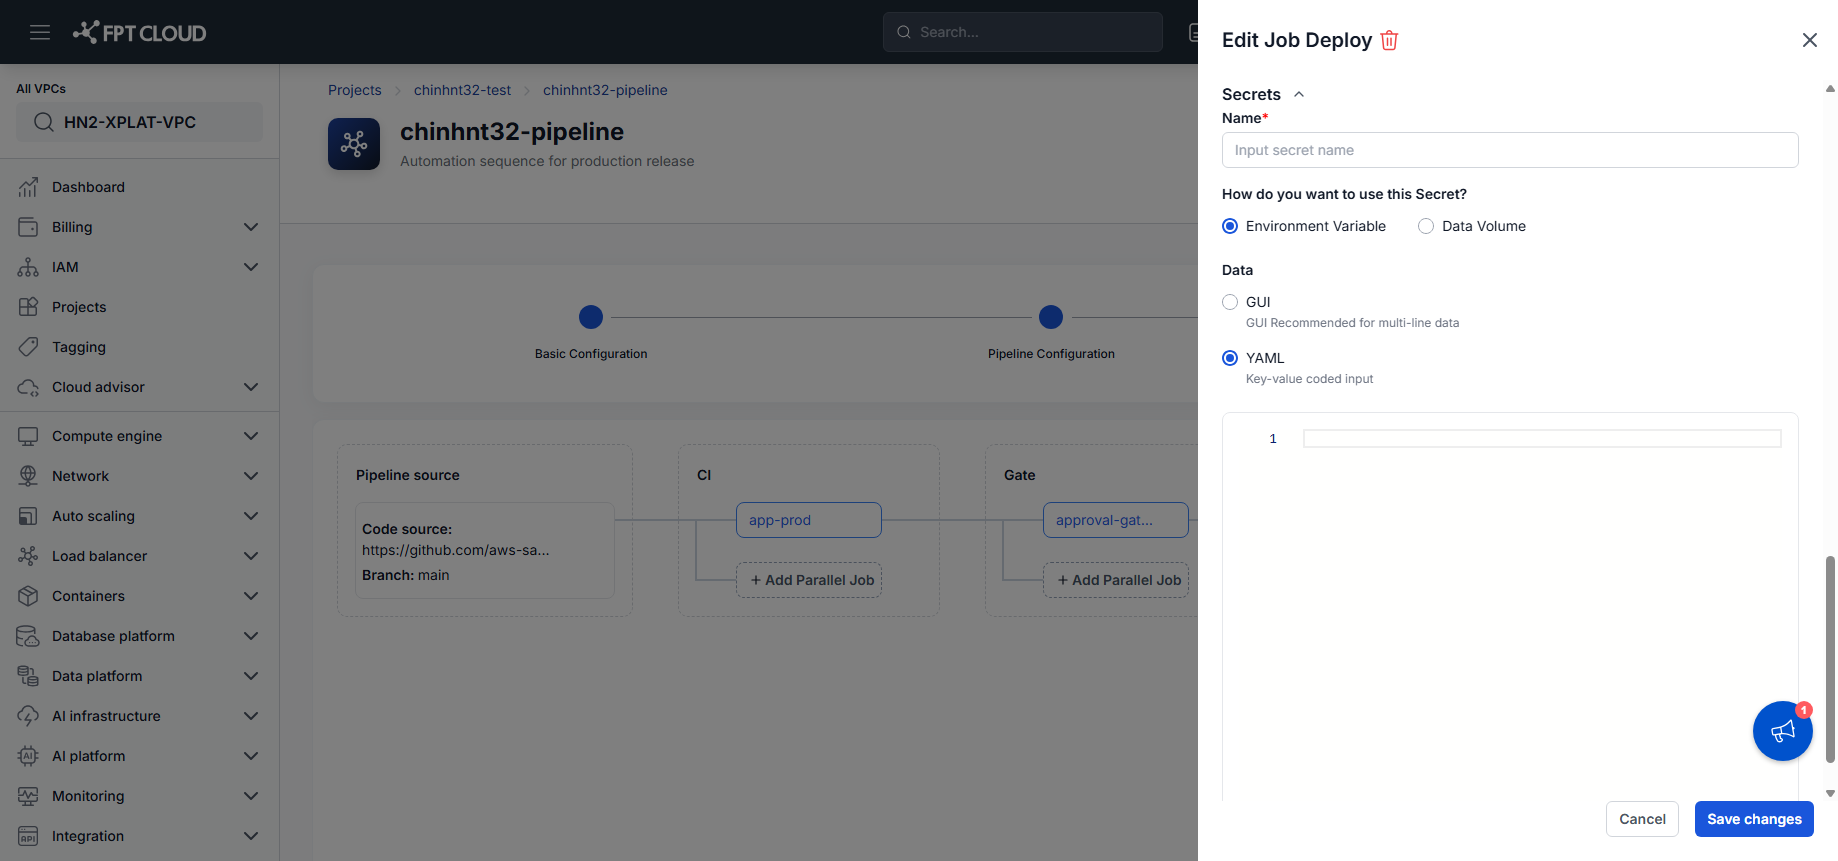
Task: Click the Database platform icon
Action: click(28, 636)
